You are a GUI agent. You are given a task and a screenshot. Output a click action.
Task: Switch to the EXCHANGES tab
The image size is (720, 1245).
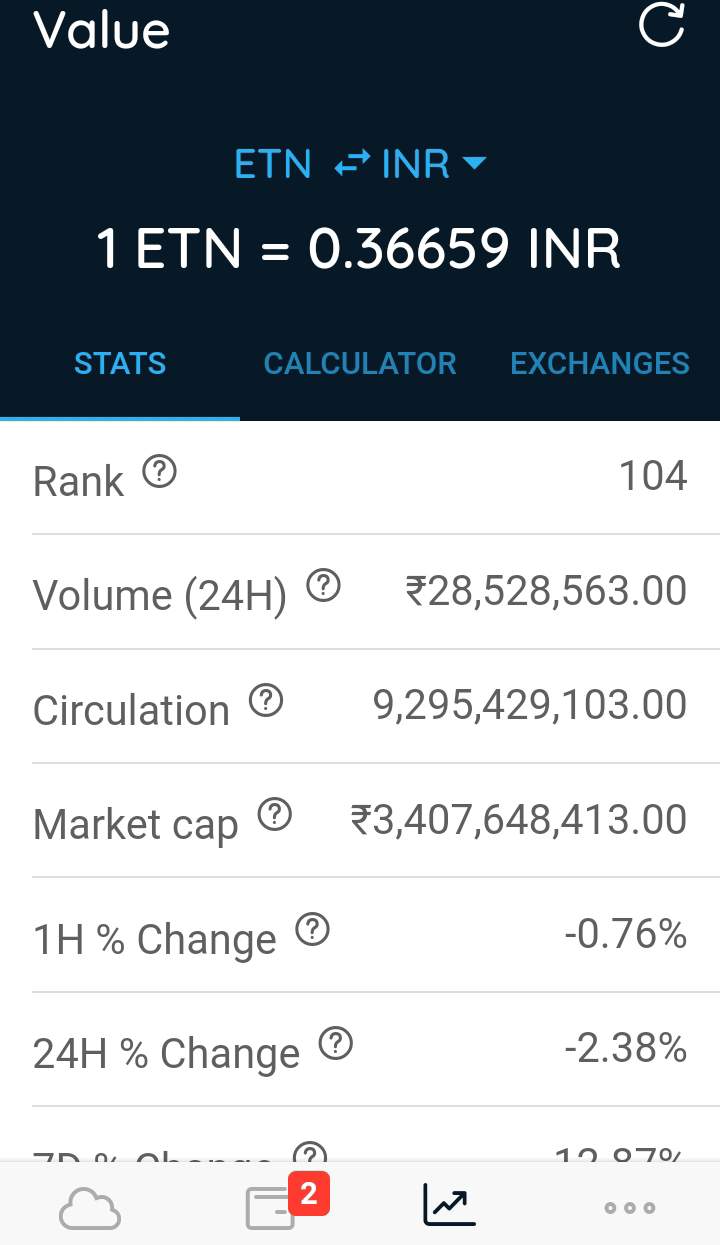click(x=599, y=363)
